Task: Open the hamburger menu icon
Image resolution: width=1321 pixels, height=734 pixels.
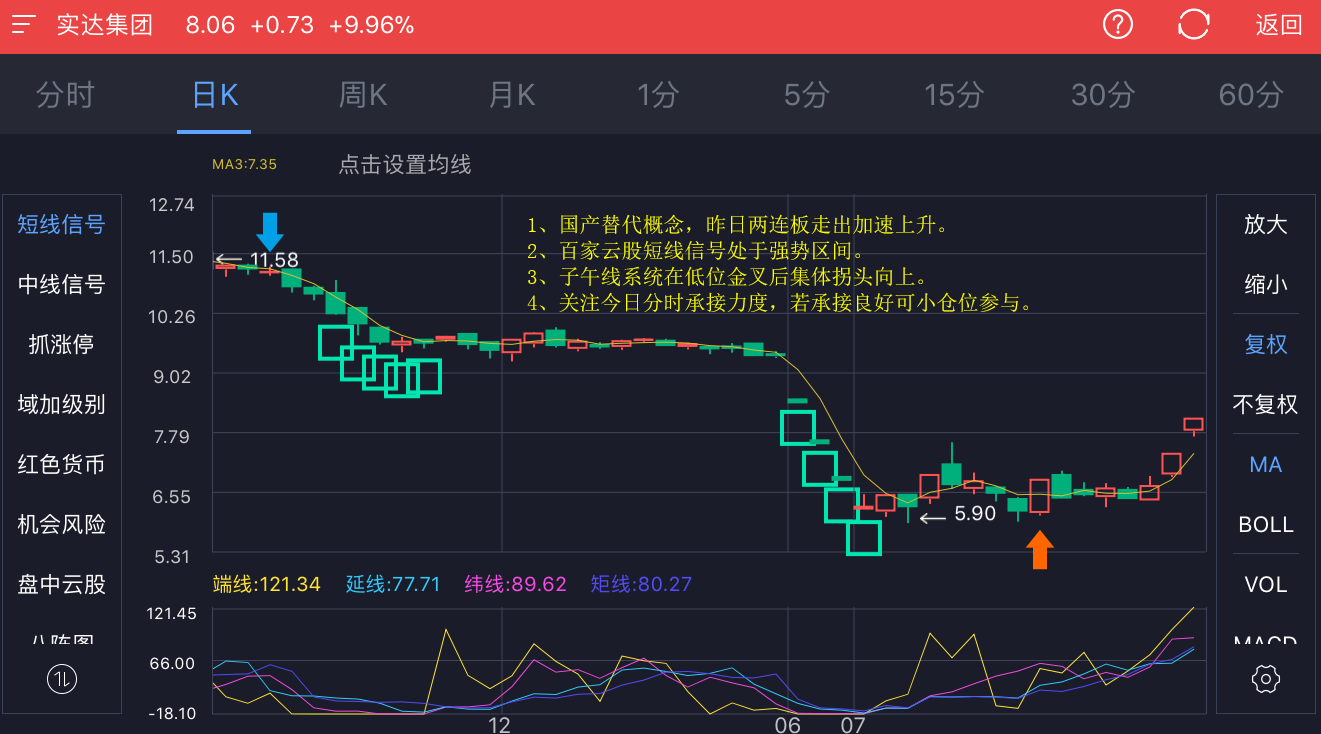Action: 24,24
